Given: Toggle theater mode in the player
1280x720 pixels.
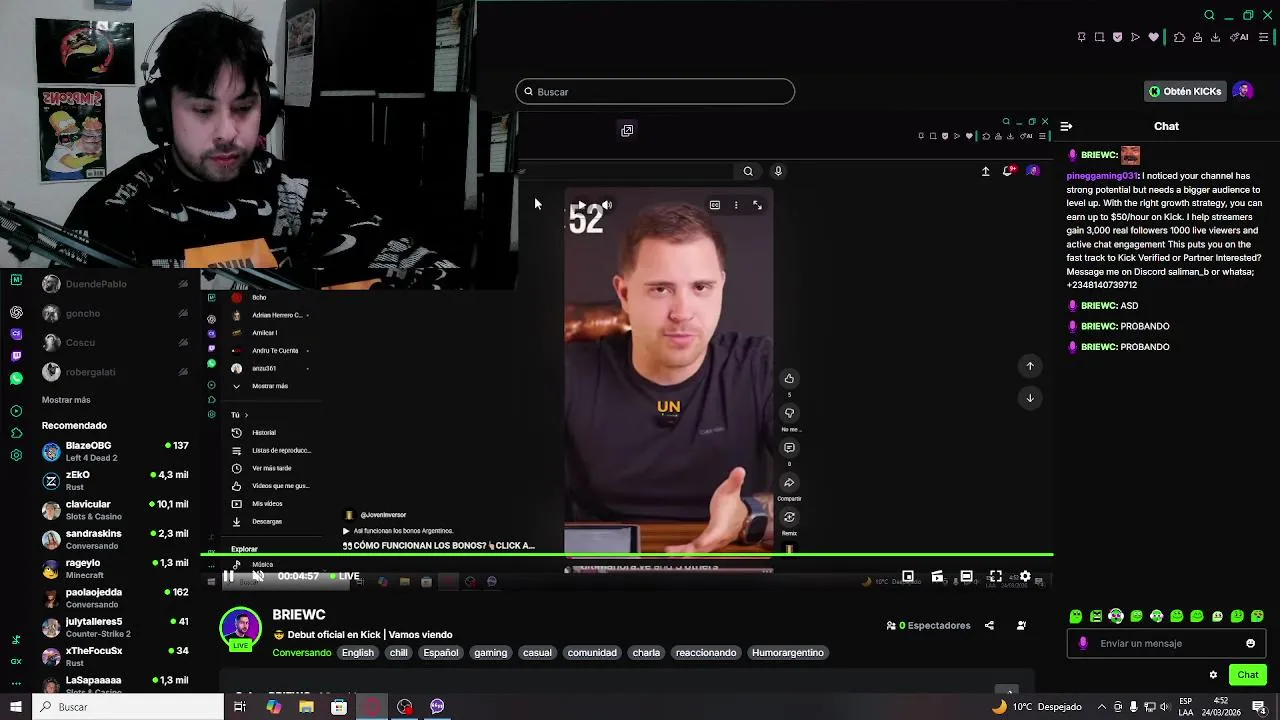Looking at the screenshot, I should [x=966, y=576].
